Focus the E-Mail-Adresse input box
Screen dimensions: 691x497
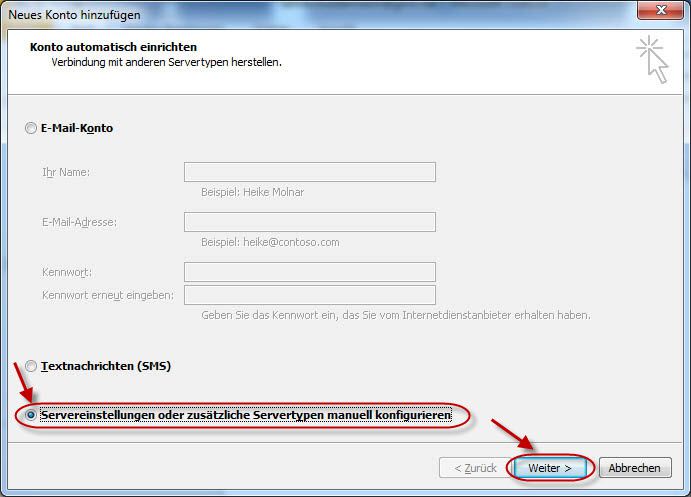[x=310, y=222]
